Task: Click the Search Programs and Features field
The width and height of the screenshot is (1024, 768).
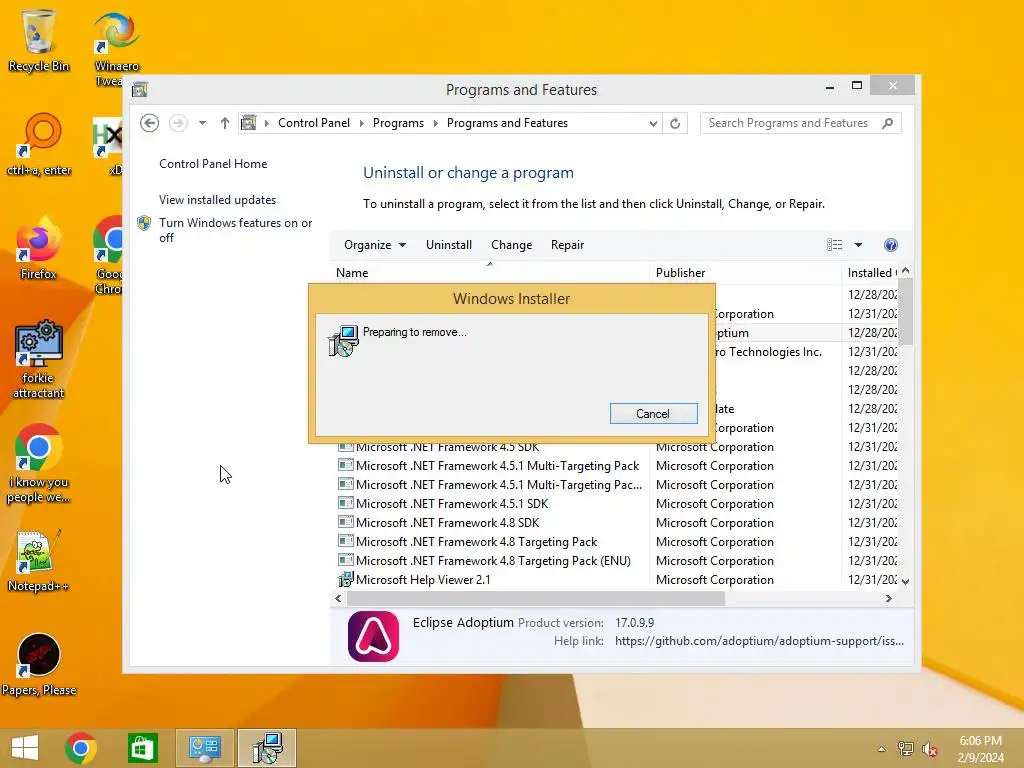Action: [801, 123]
